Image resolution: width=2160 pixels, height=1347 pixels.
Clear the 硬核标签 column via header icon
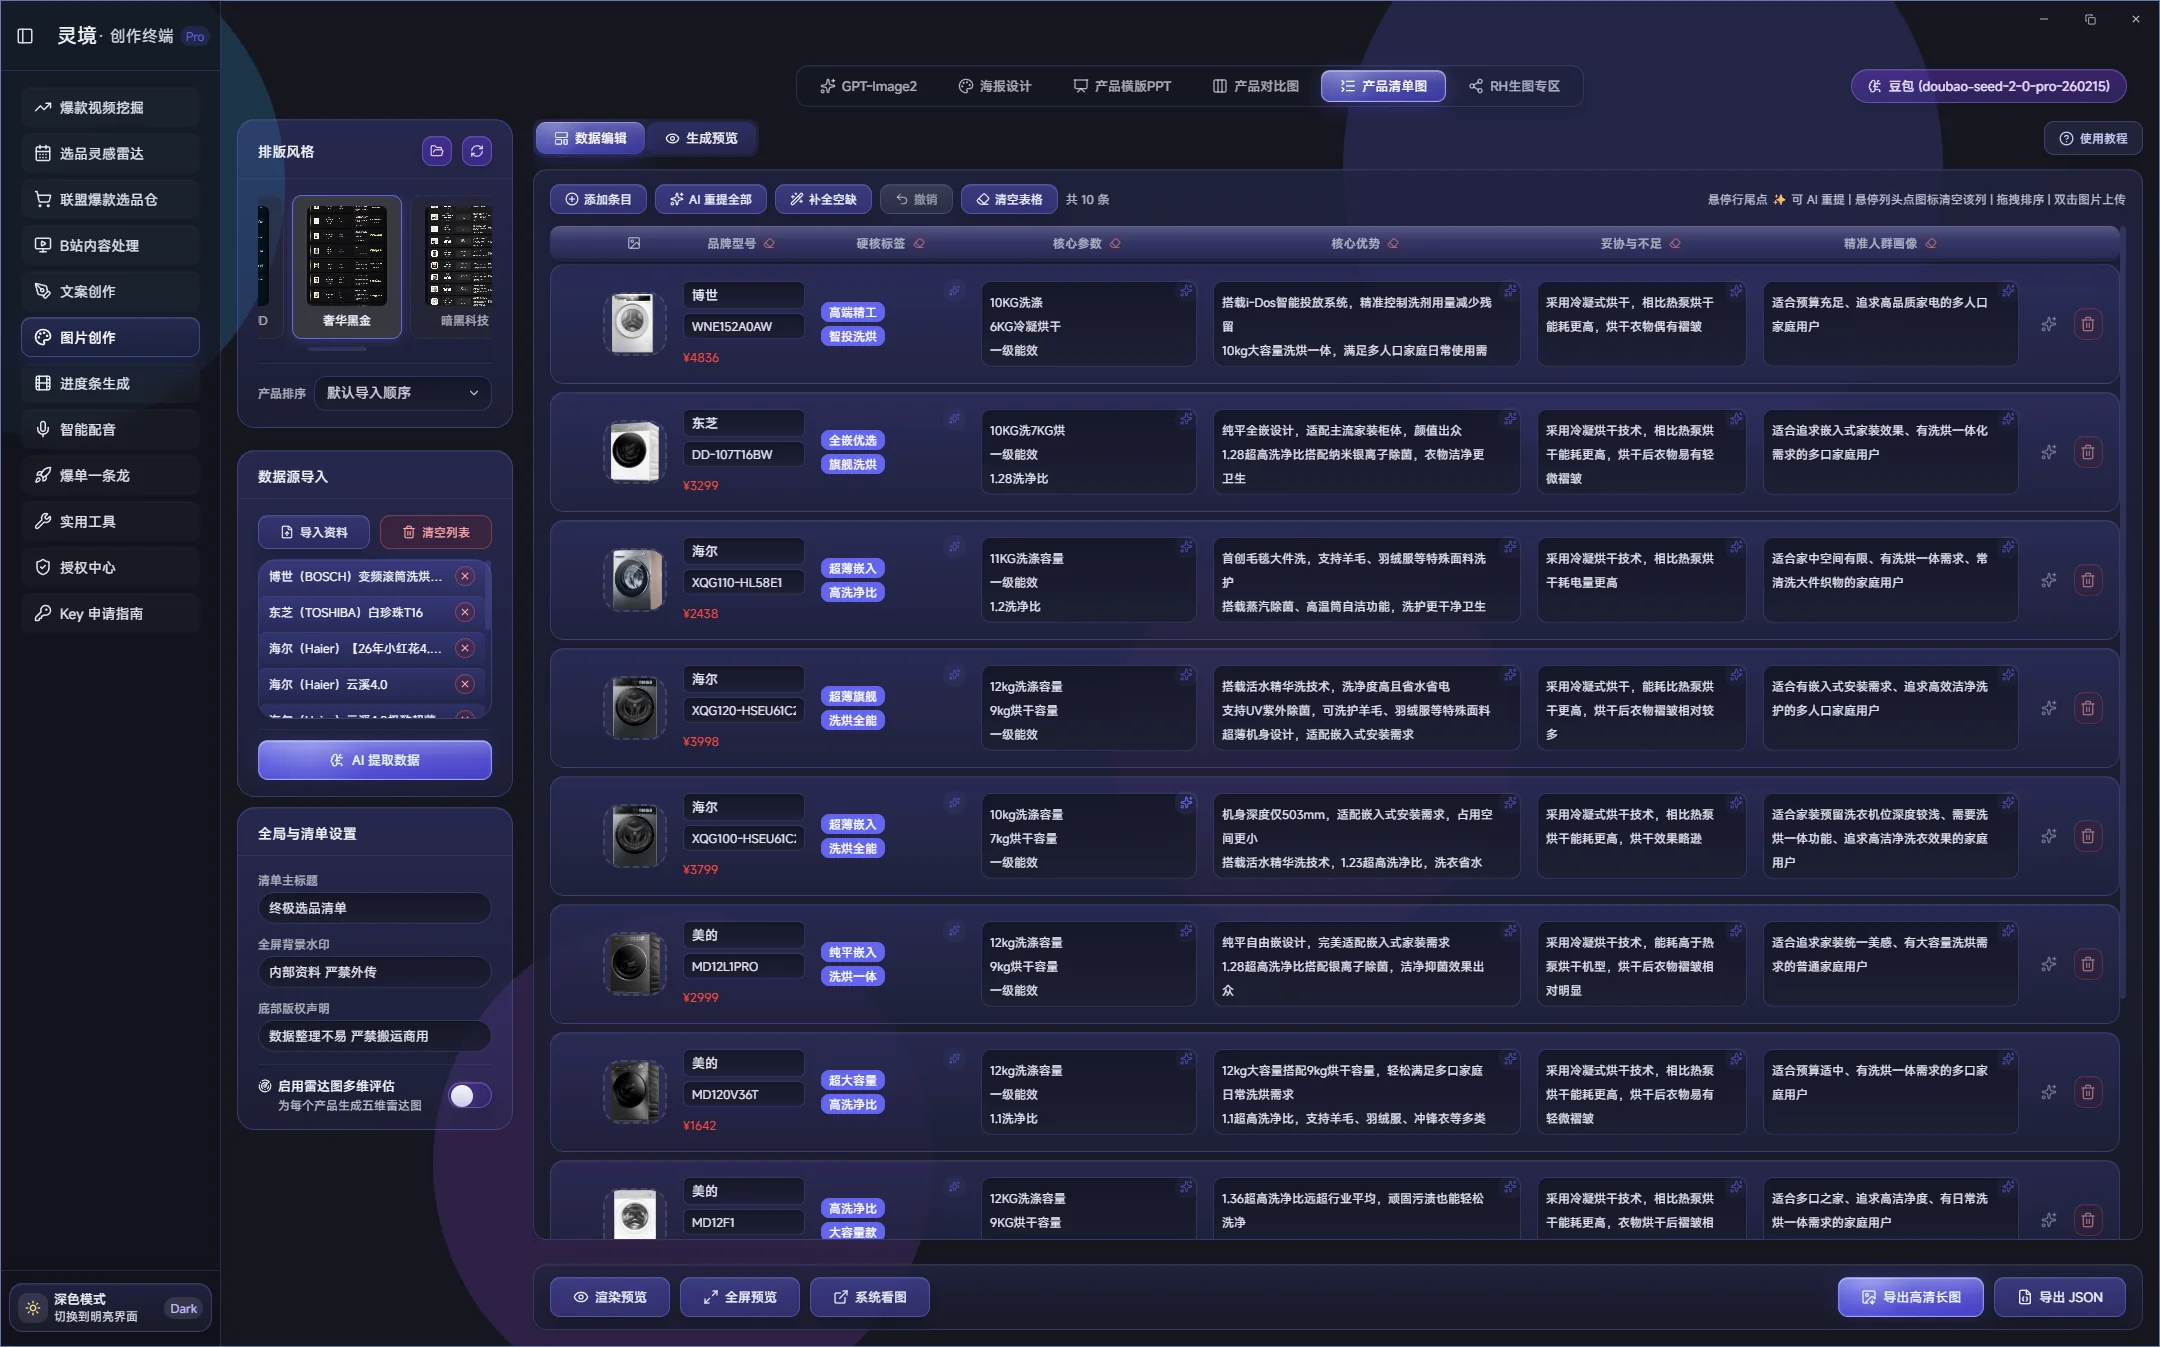coord(919,243)
